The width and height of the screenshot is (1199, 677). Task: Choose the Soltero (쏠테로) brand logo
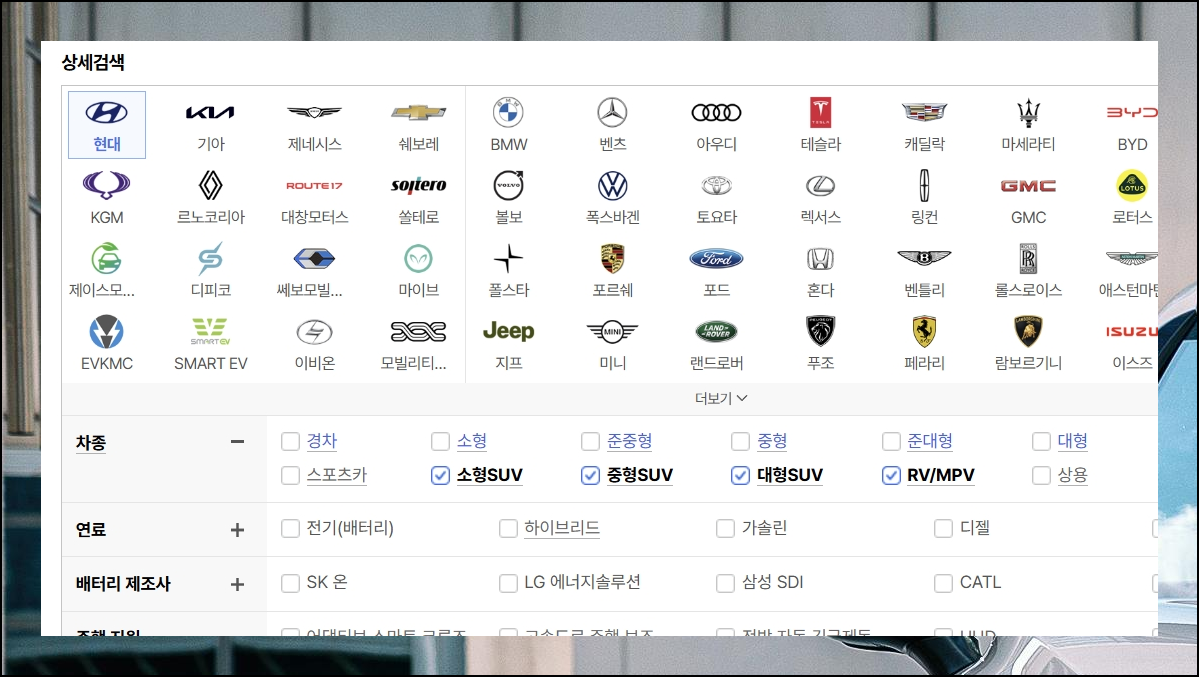418,185
